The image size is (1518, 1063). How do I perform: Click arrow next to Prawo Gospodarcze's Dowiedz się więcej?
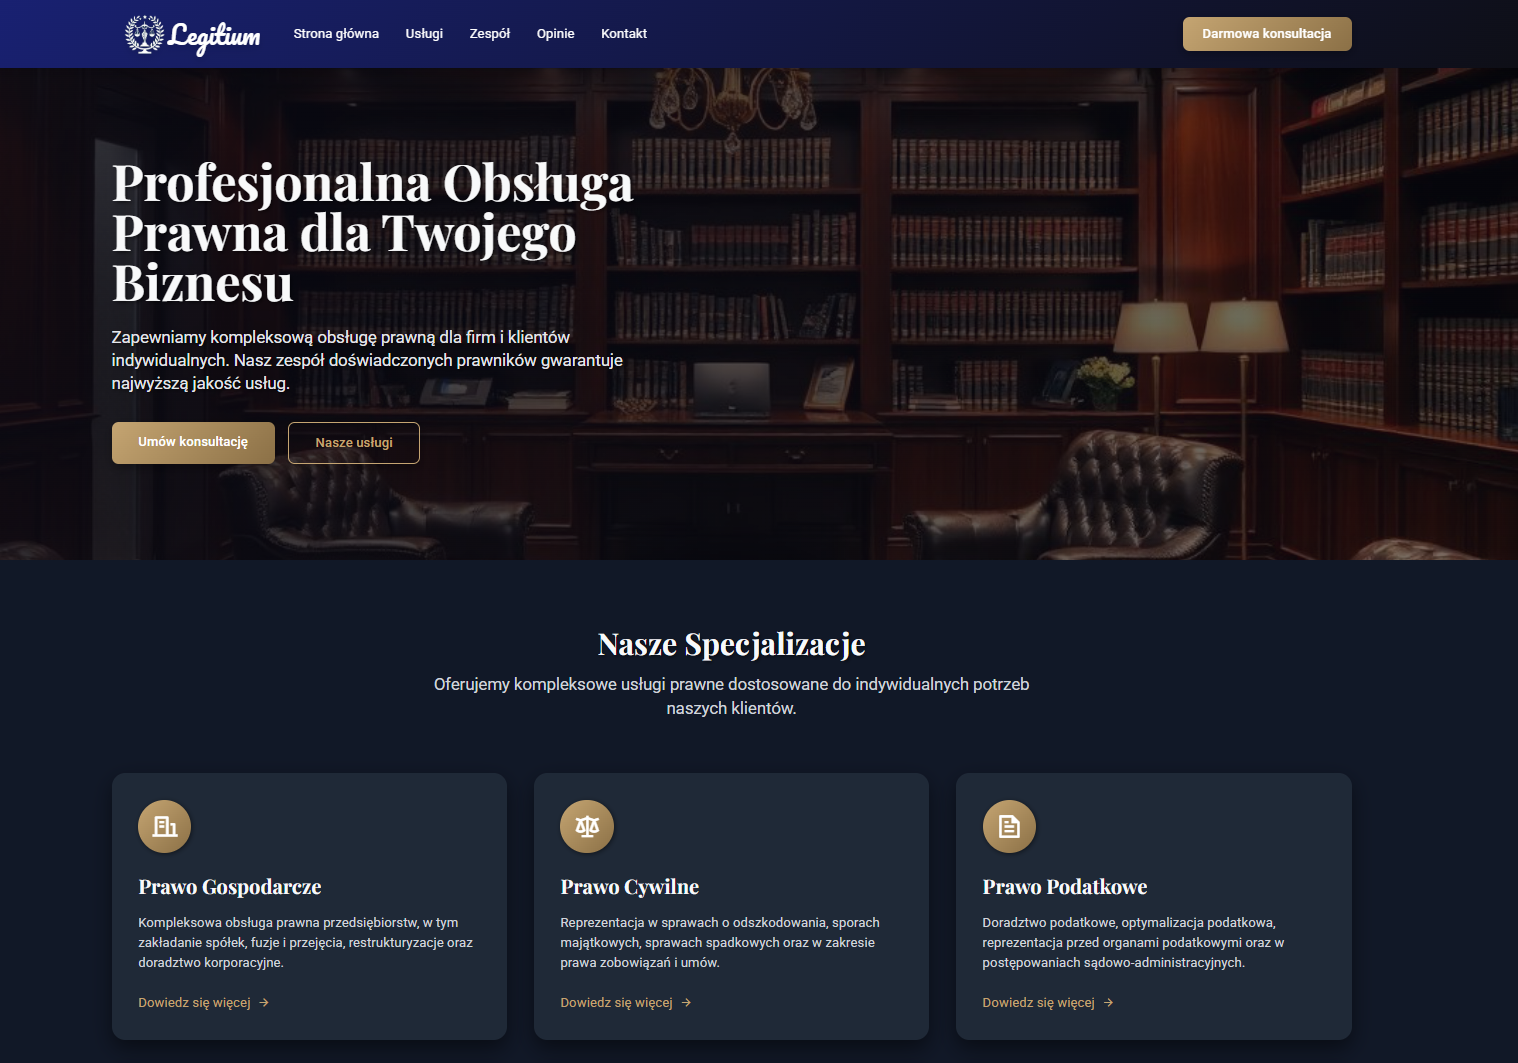click(264, 1003)
